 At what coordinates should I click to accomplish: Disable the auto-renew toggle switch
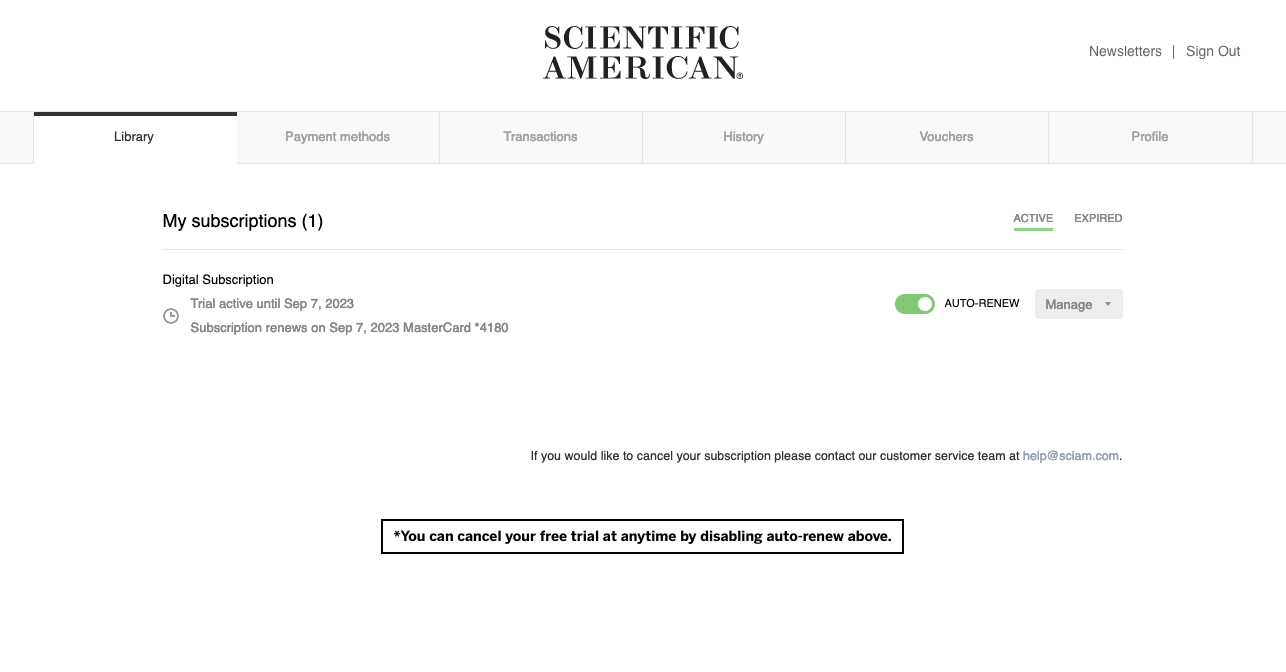pos(914,304)
